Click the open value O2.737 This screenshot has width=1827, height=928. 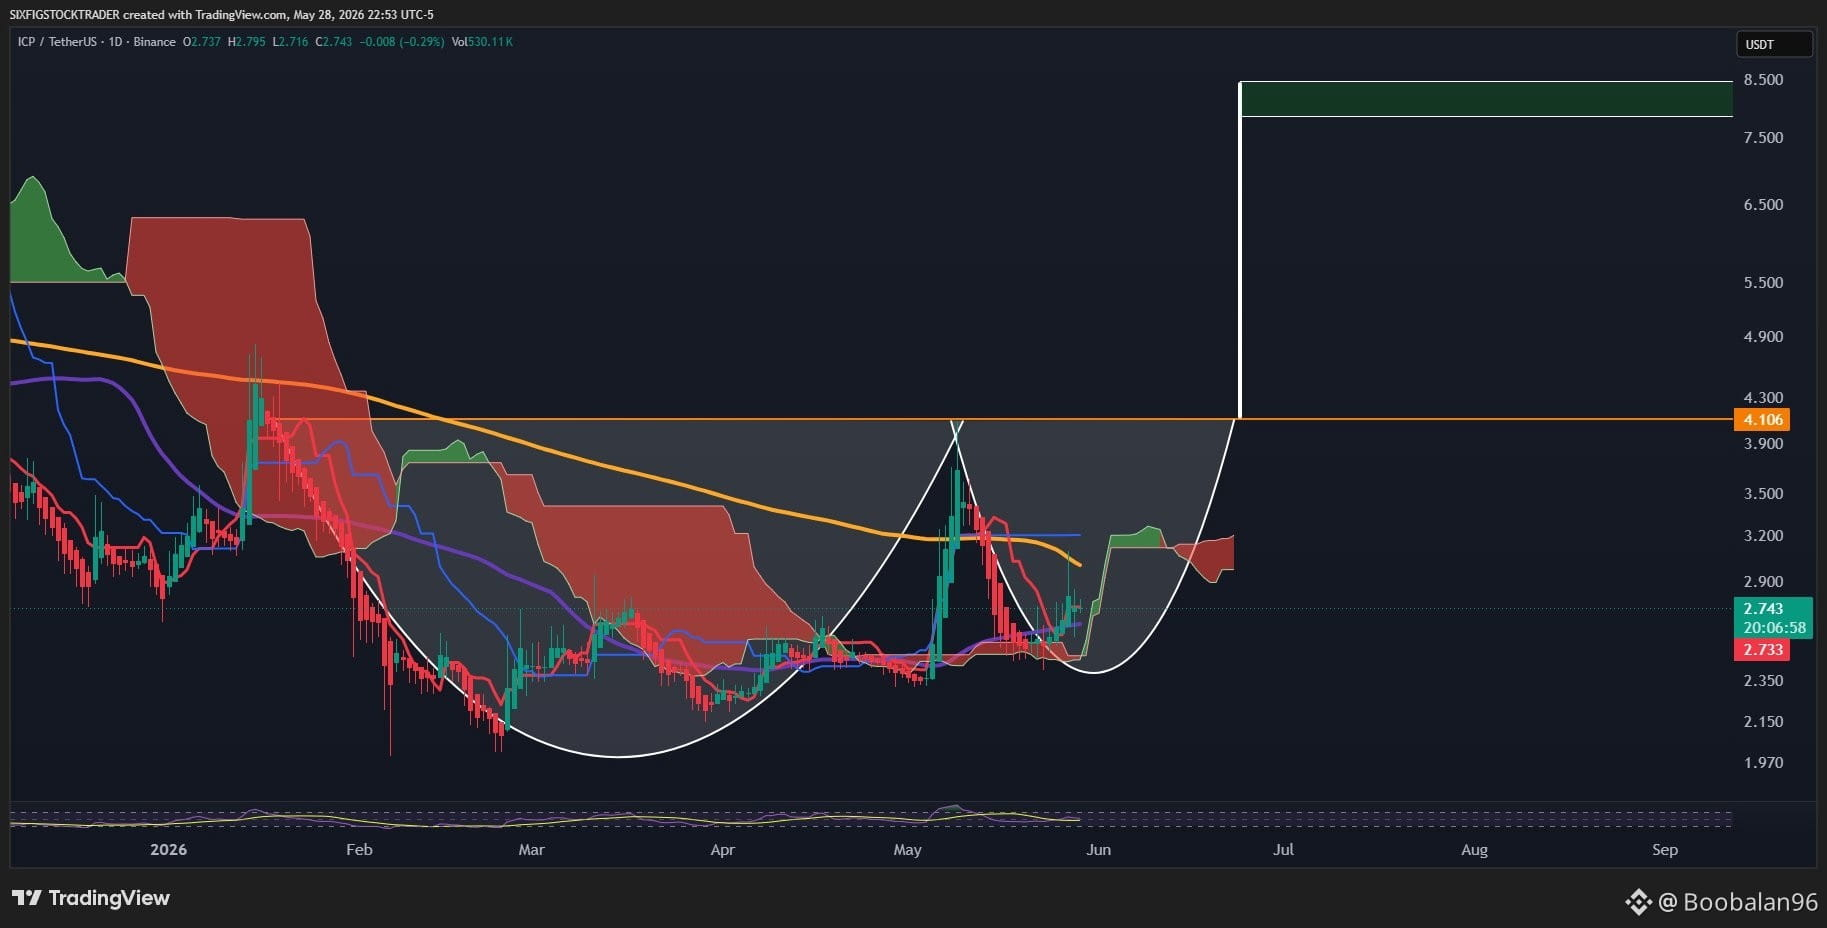click(201, 42)
